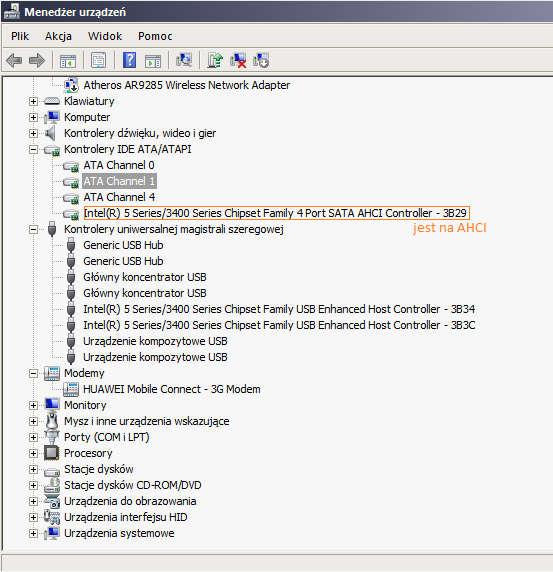This screenshot has width=553, height=572.
Task: Select Intel SATA AHCI Controller 3B29 entry
Action: [275, 213]
